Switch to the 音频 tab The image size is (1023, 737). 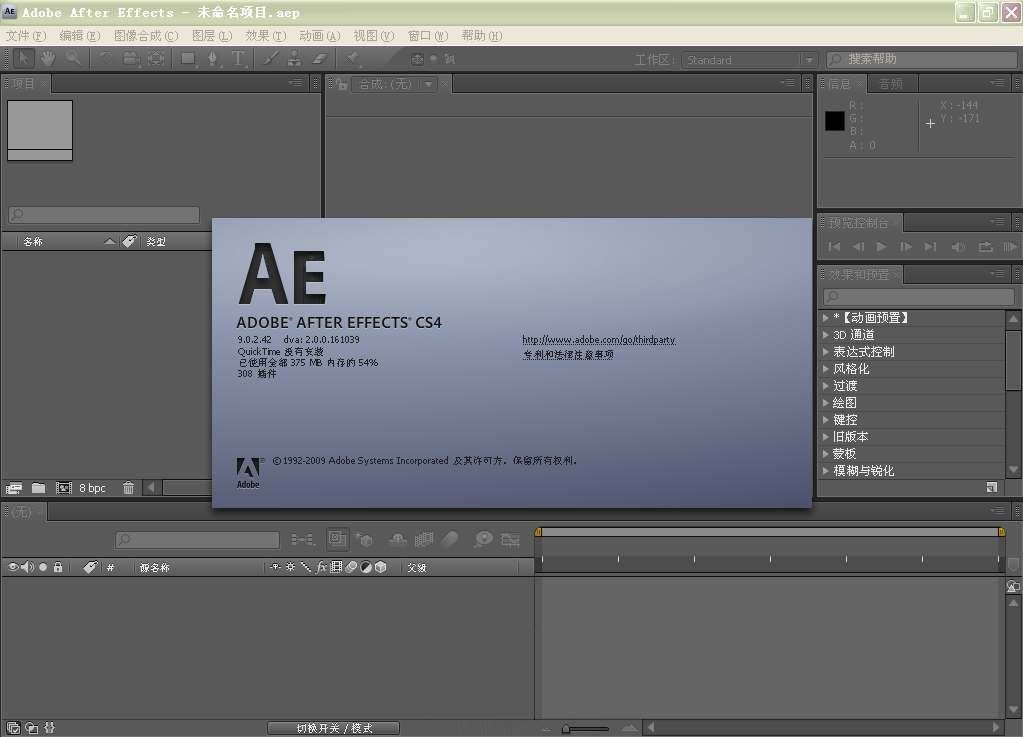point(890,84)
